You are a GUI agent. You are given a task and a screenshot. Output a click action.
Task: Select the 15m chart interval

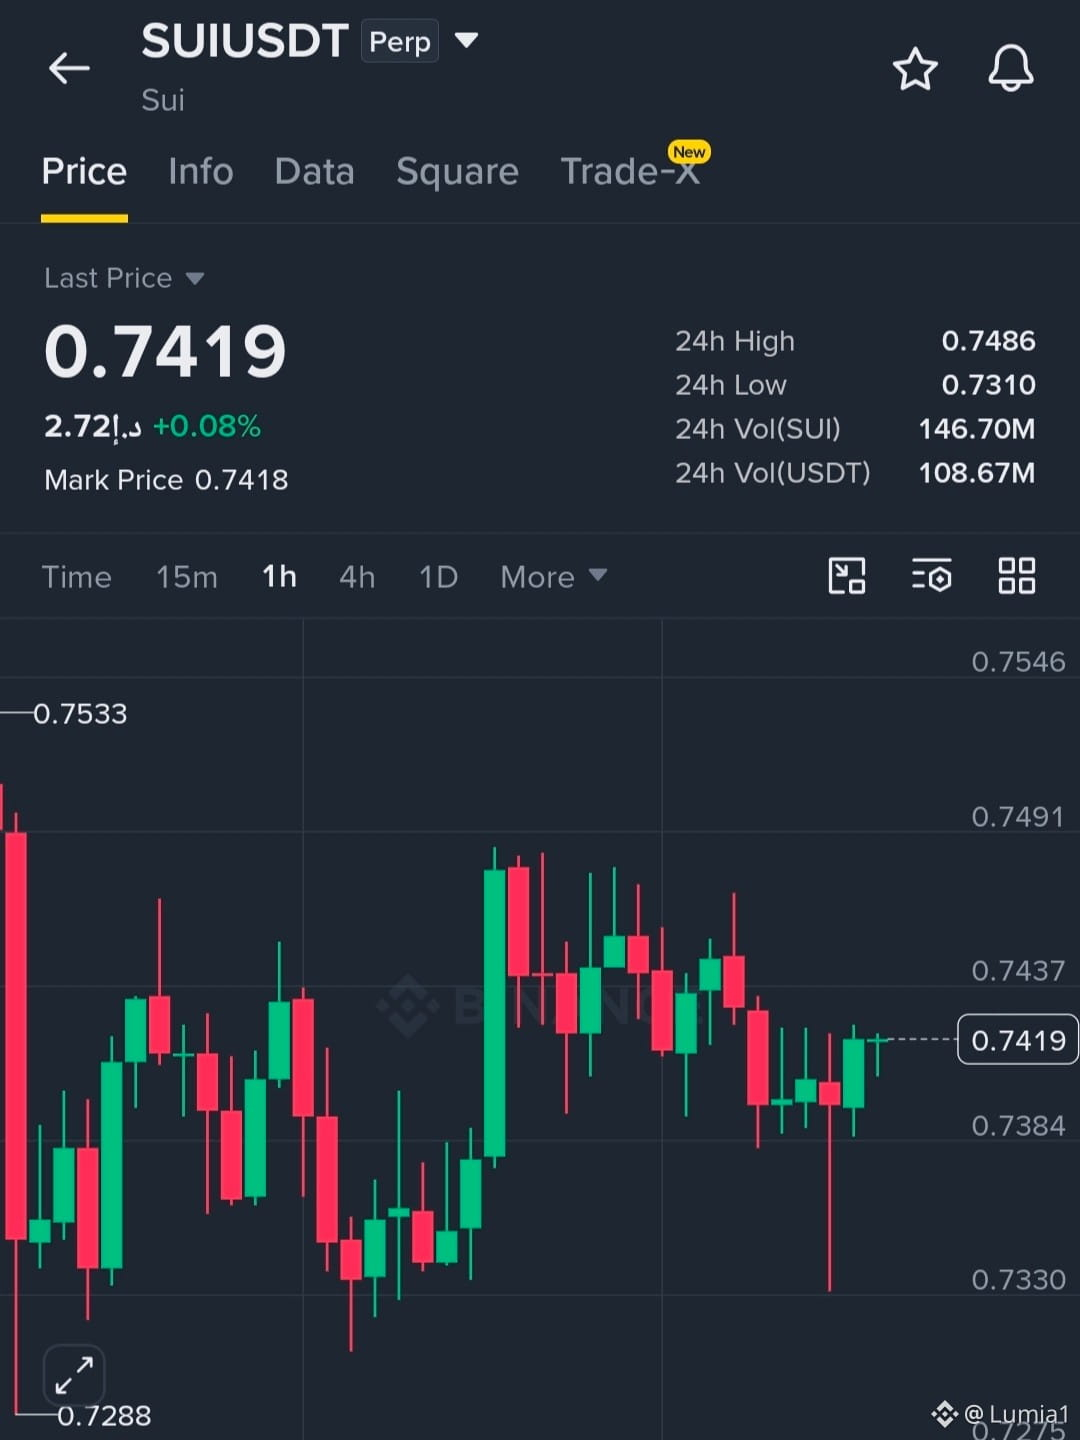point(187,577)
